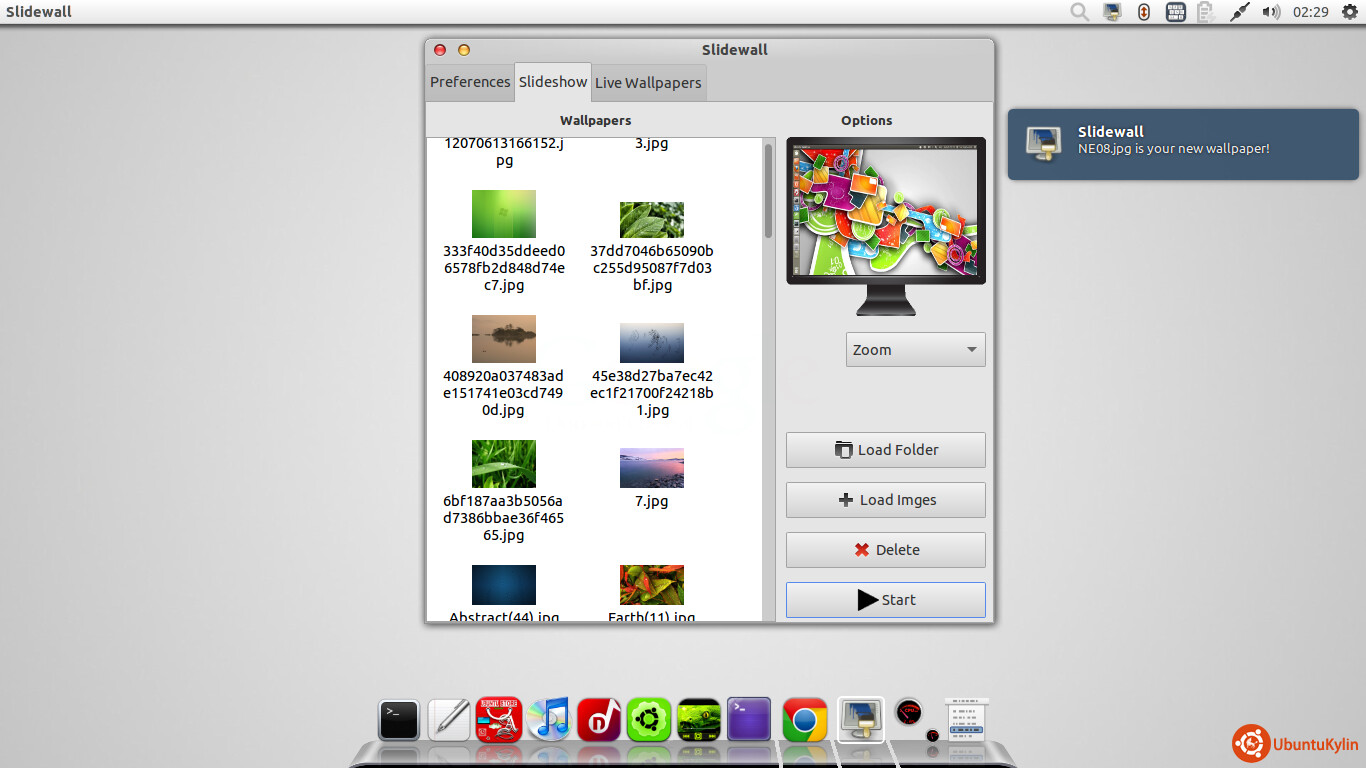Open the text editor pen icon in dock
1366x768 pixels.
449,719
